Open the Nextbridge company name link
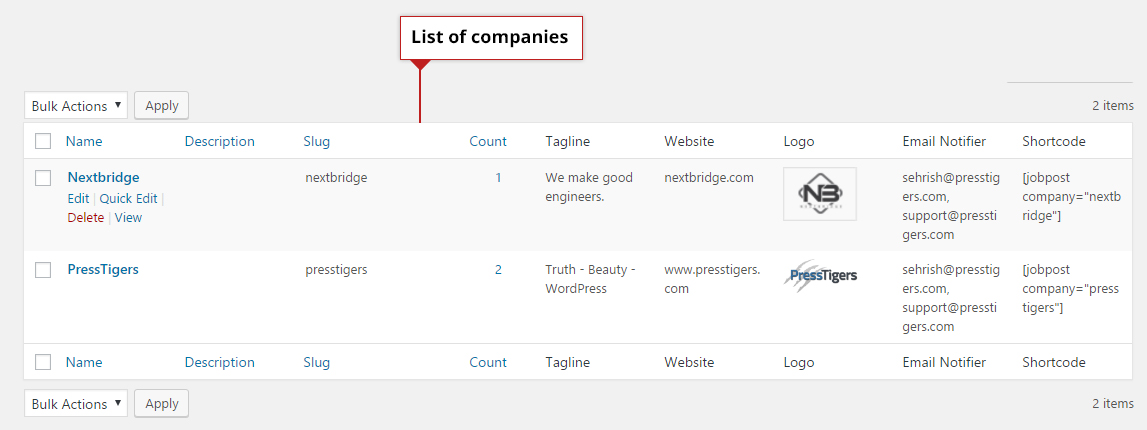Screen dimensions: 1147x430 tap(103, 177)
